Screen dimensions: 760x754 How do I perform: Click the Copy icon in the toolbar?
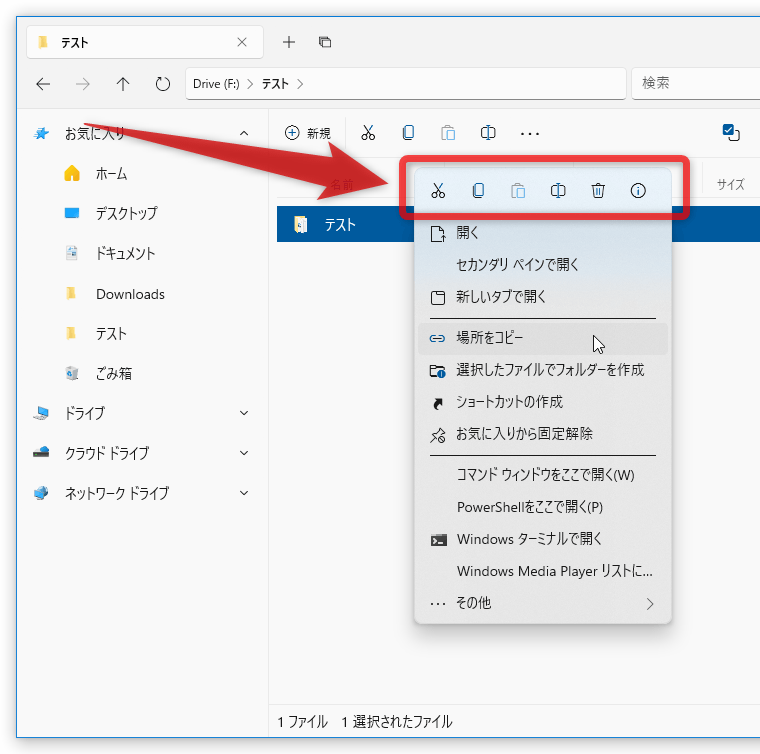point(409,133)
